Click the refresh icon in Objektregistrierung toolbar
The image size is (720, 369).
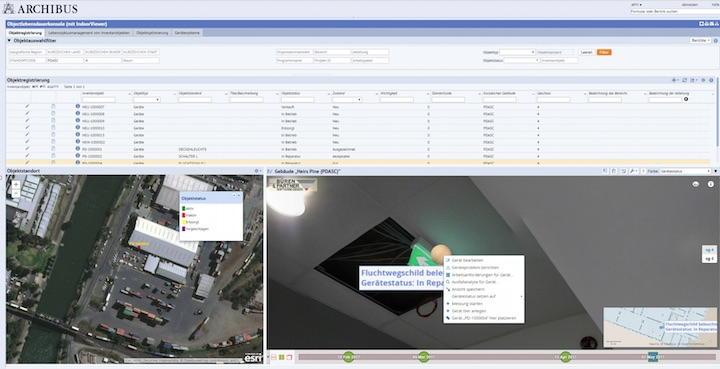[x=685, y=80]
